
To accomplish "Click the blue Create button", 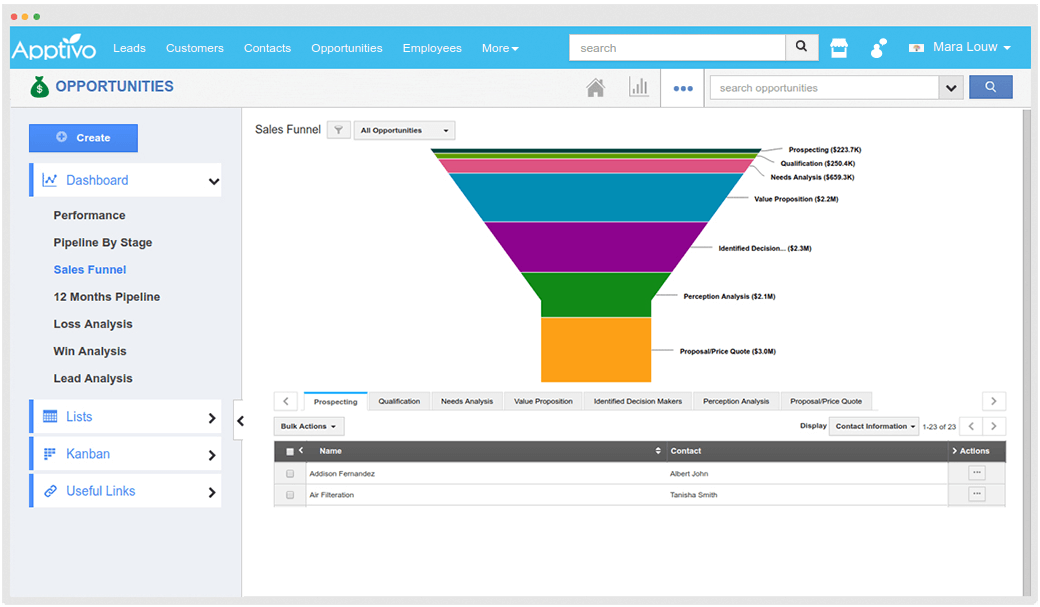I will (x=83, y=137).
